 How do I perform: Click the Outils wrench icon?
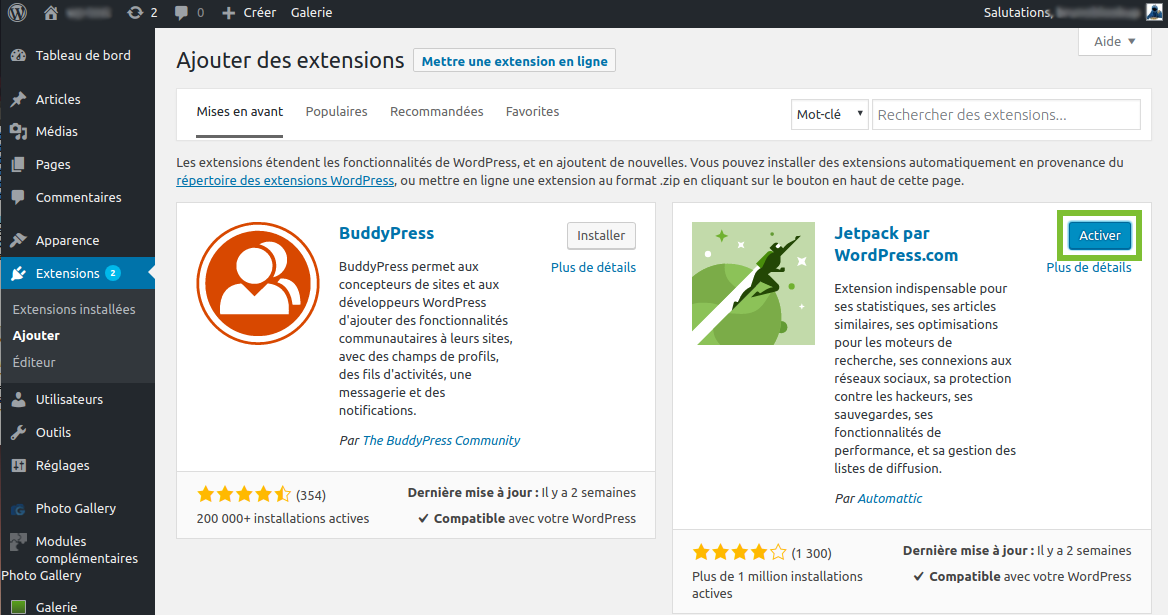[18, 433]
